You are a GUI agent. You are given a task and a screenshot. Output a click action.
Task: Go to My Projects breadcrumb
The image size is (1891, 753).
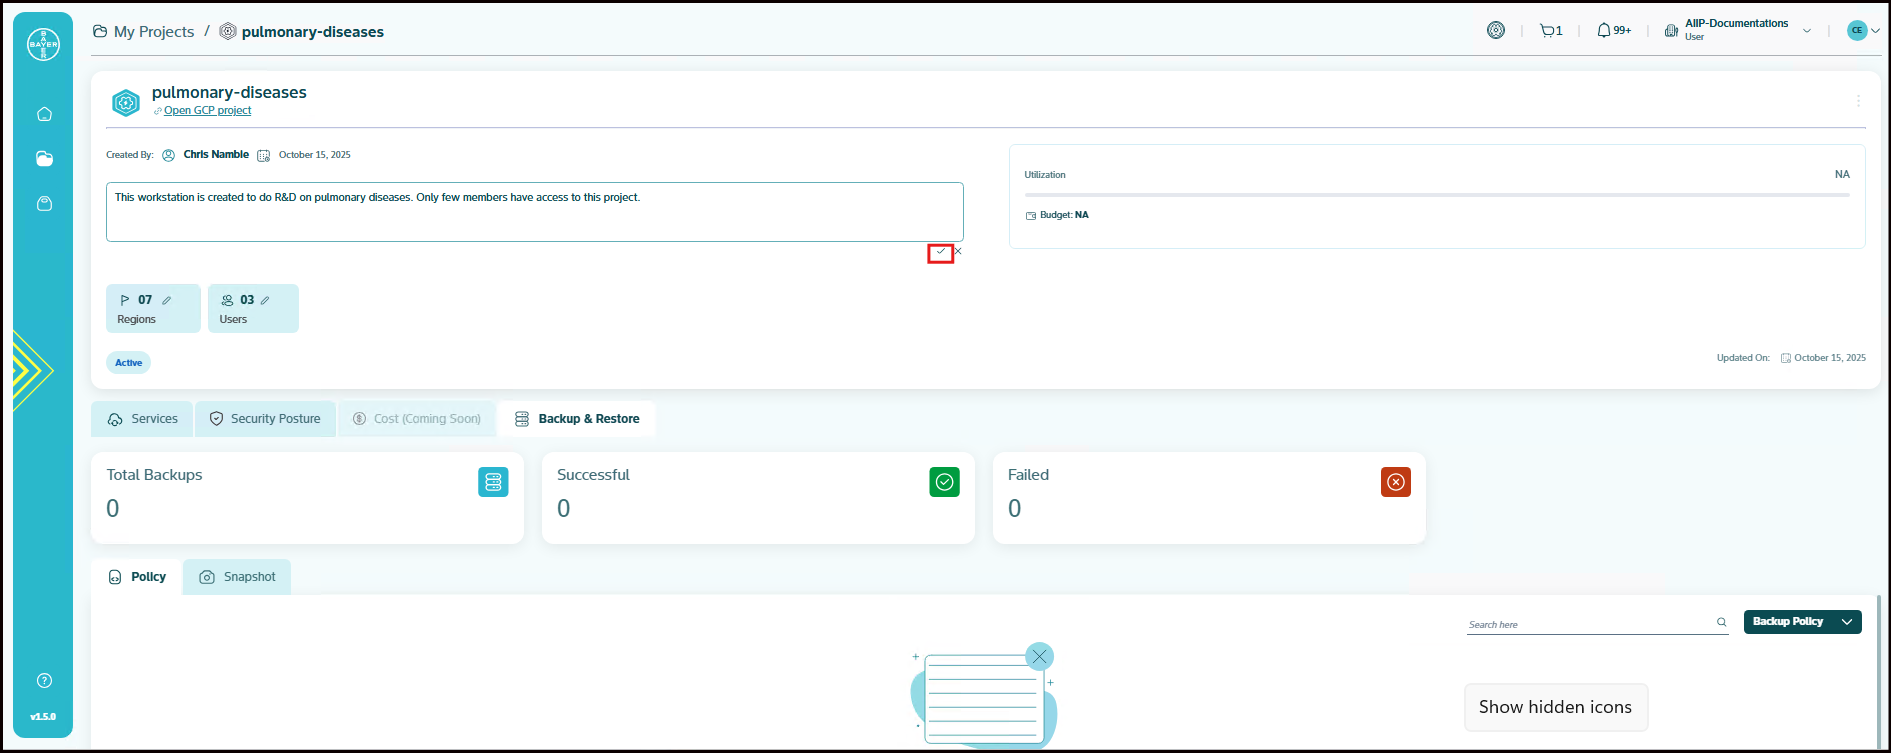[x=153, y=32]
